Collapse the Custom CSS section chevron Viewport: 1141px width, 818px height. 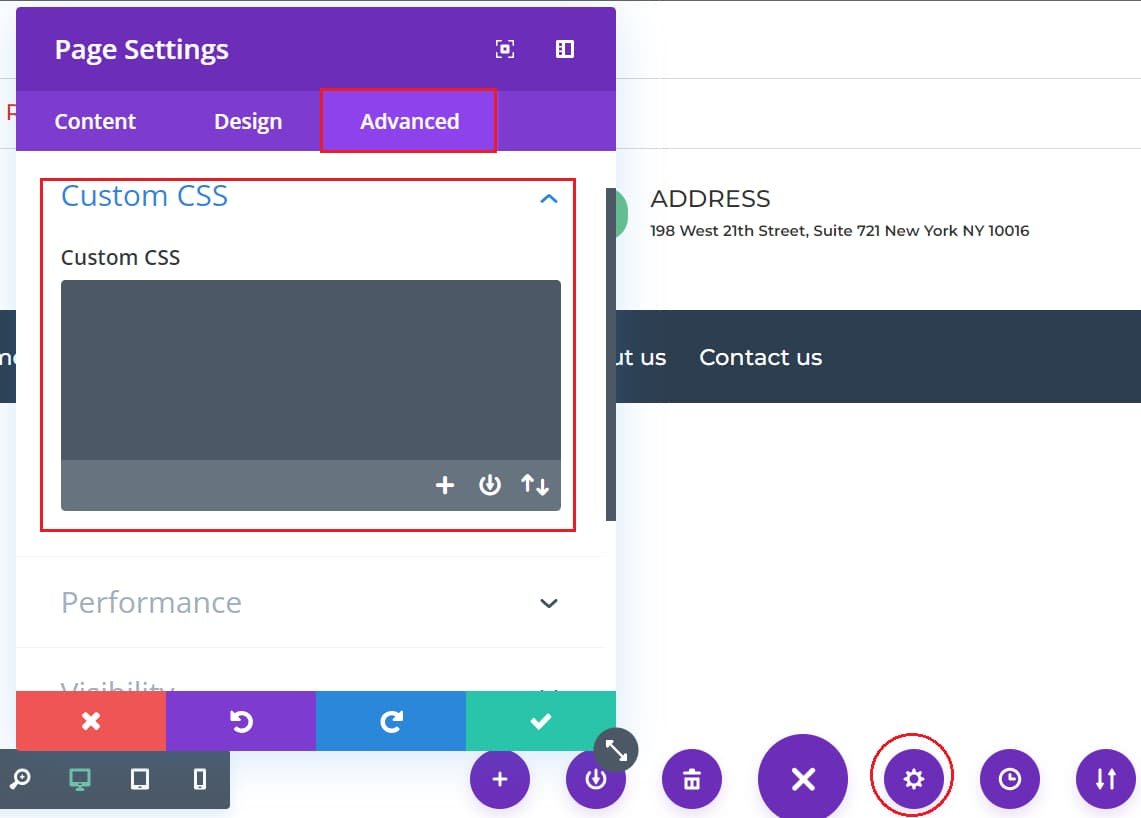point(549,198)
